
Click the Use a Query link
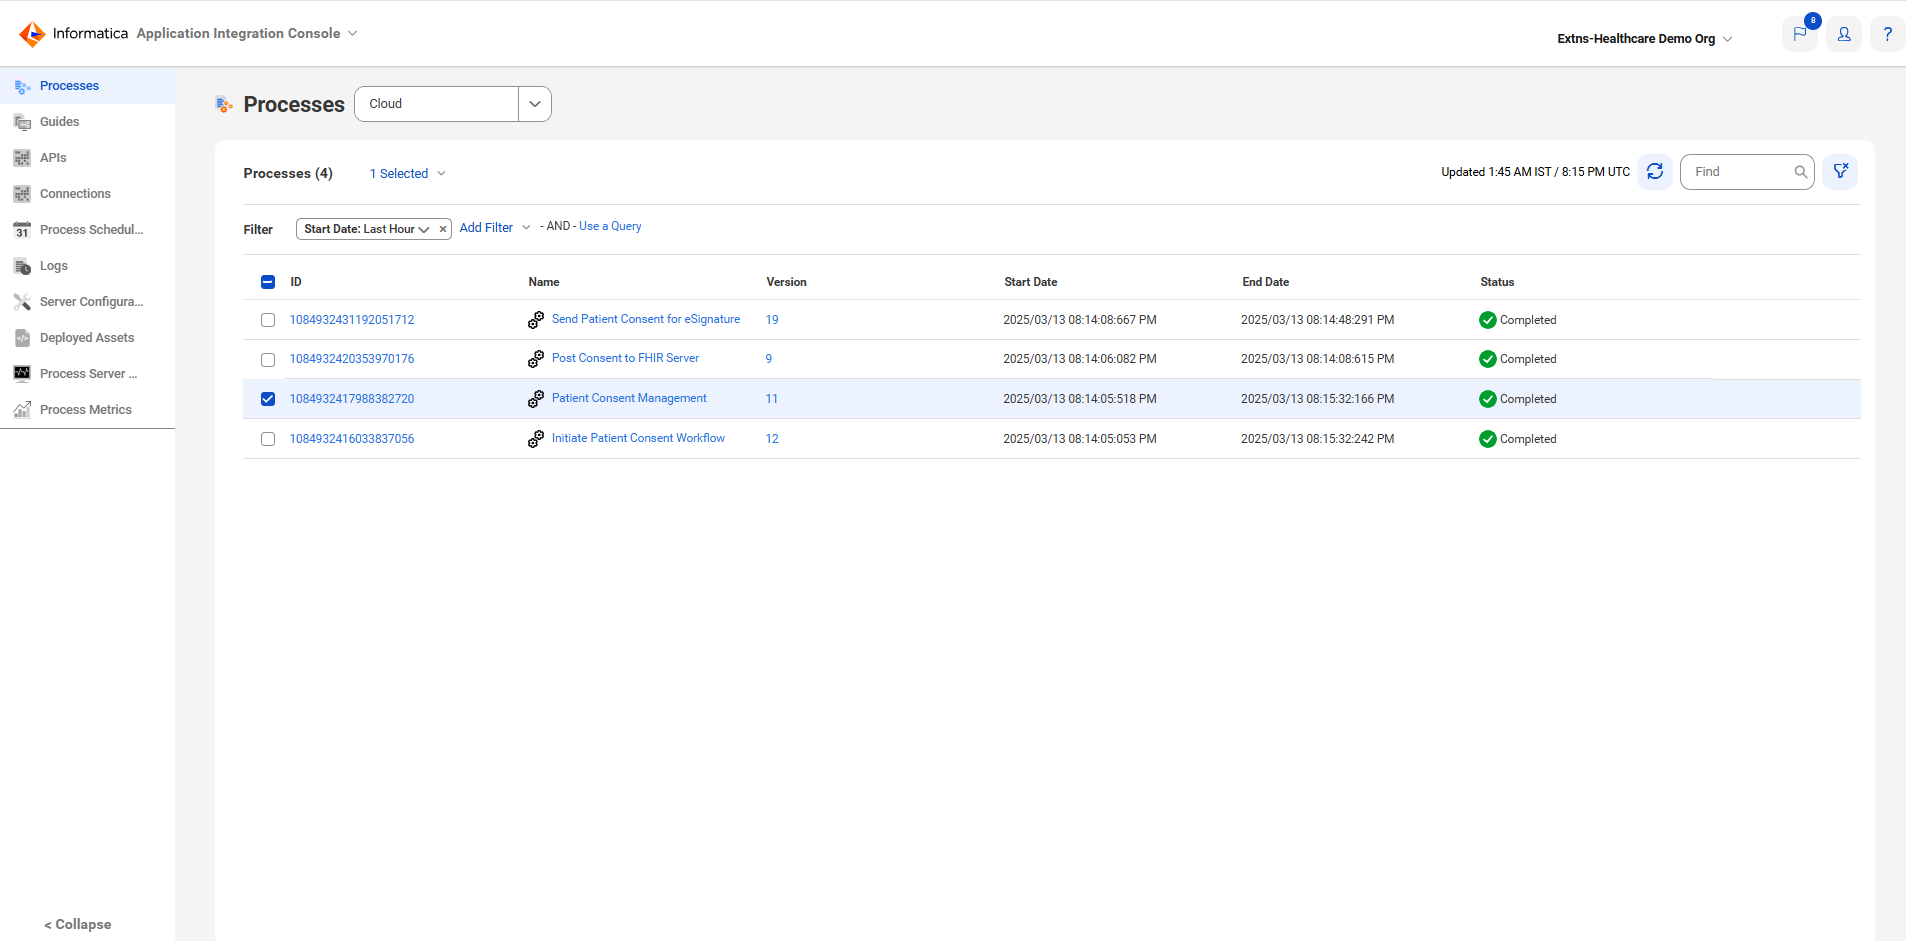point(610,226)
